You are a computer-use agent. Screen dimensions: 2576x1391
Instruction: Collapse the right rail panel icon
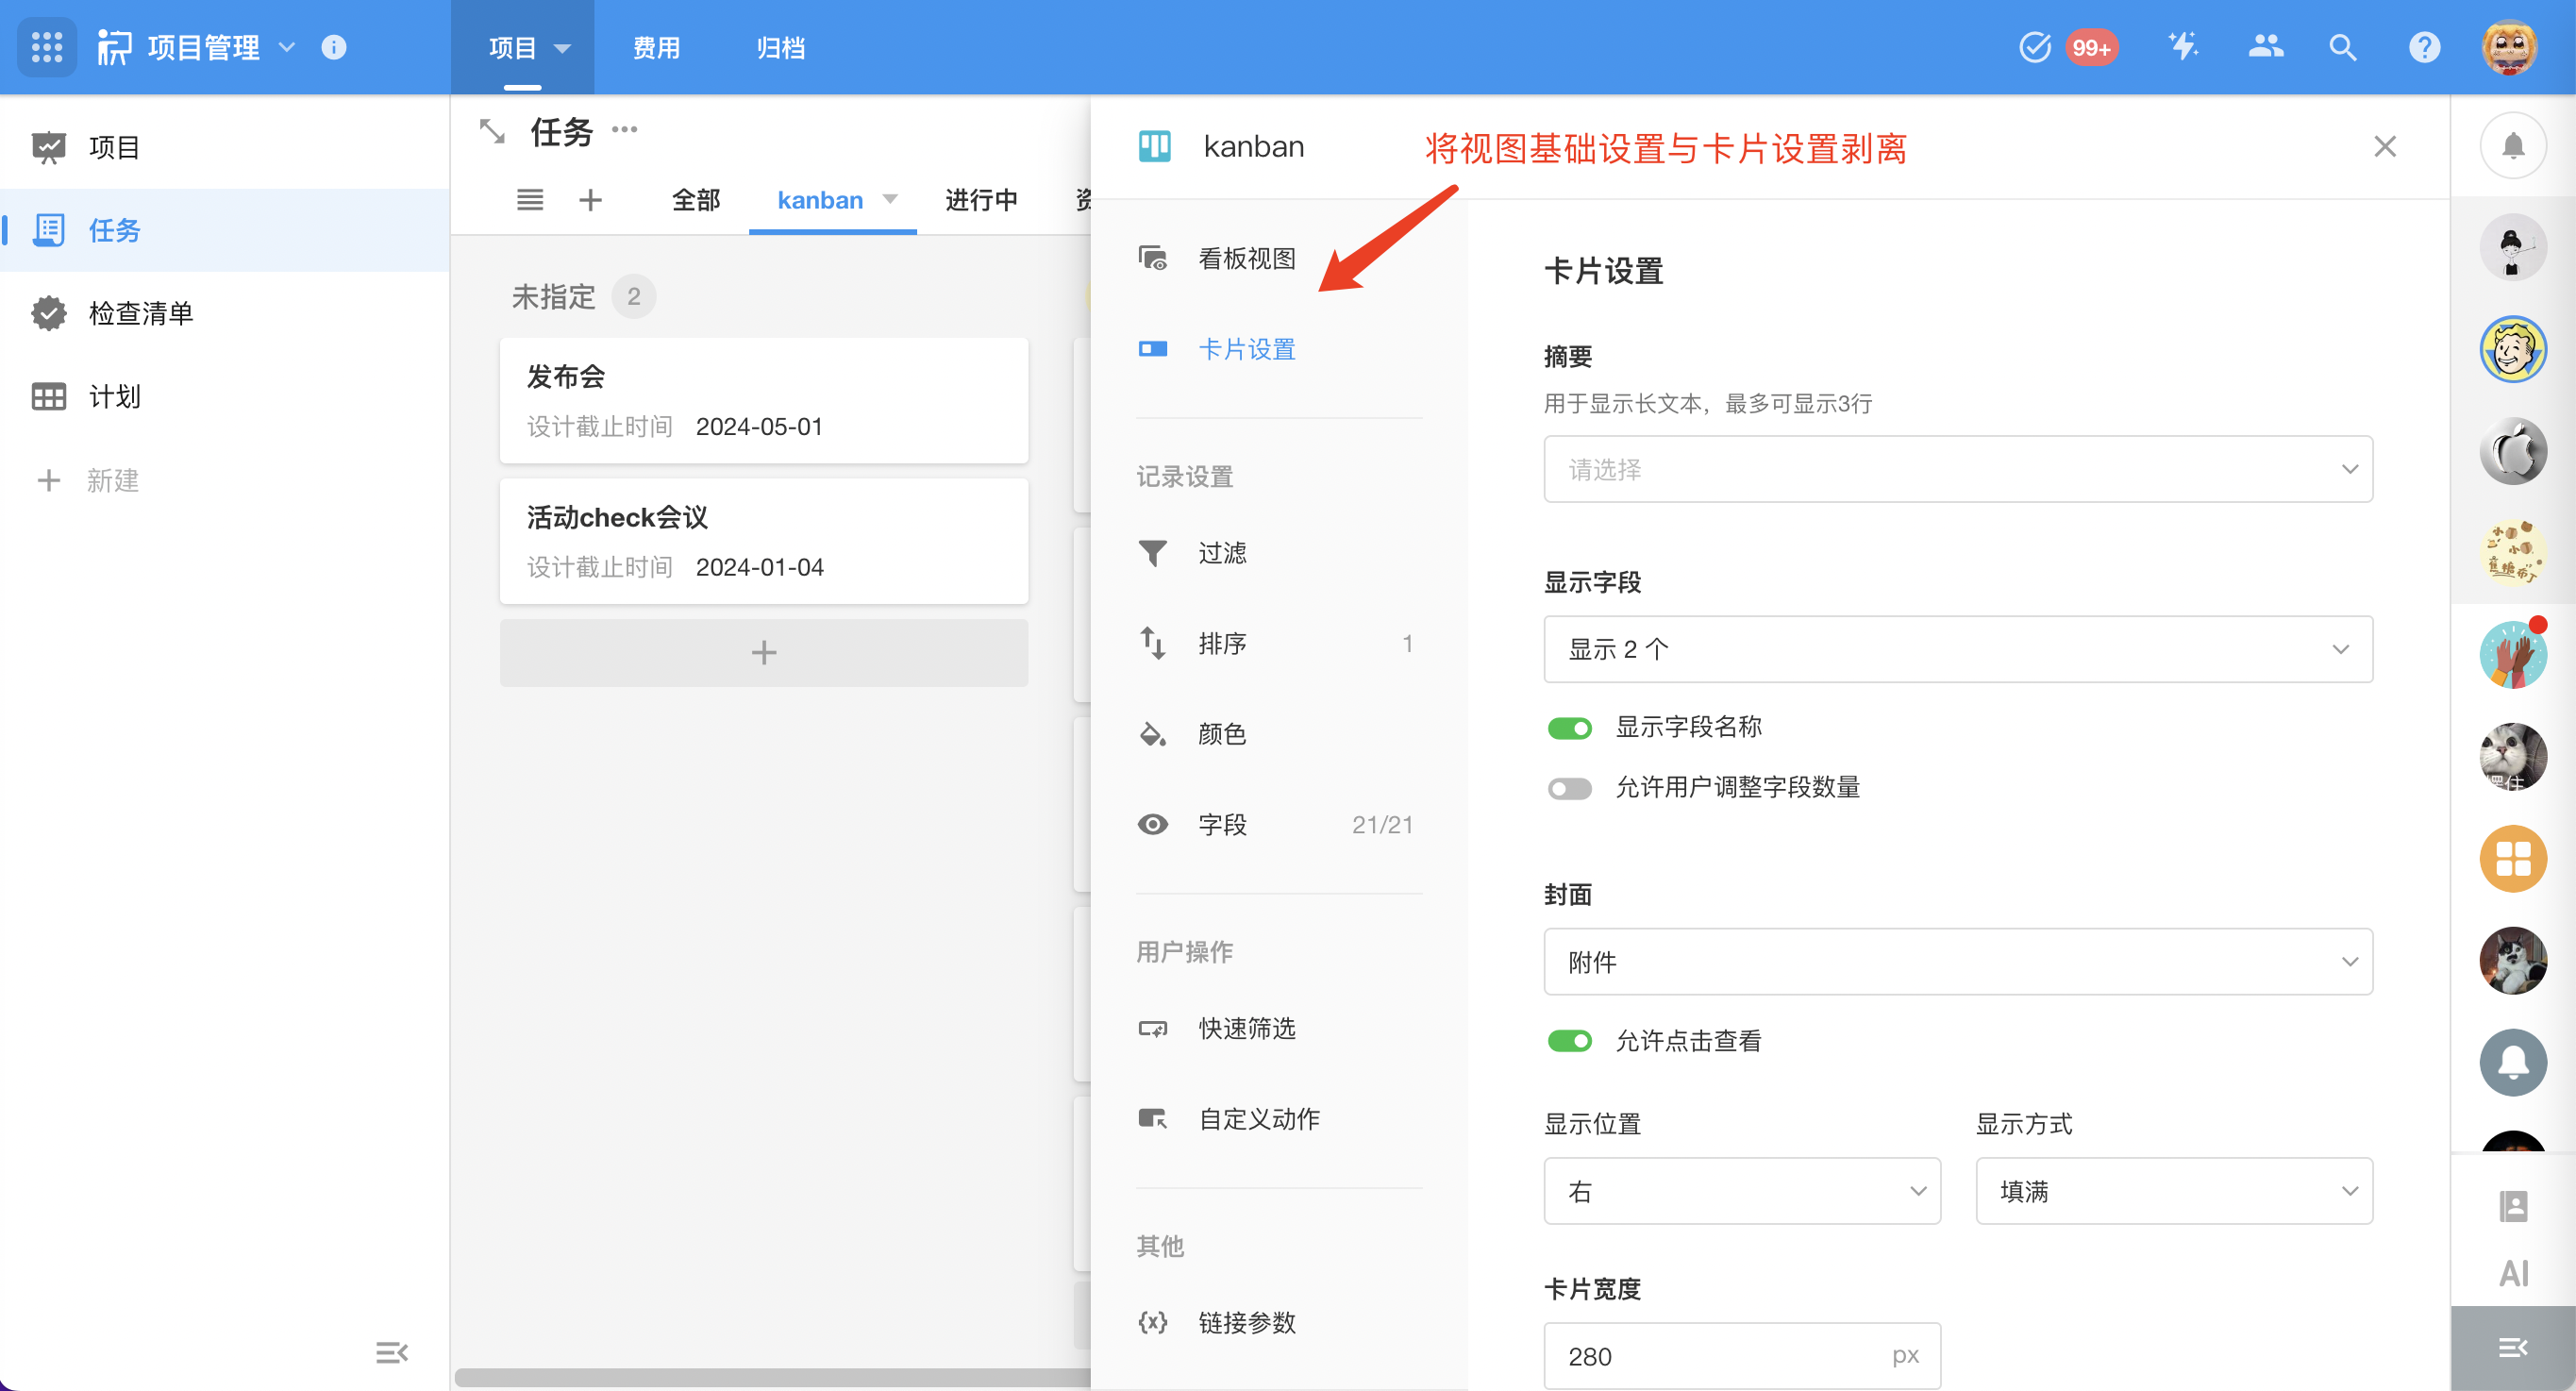coord(2513,1348)
